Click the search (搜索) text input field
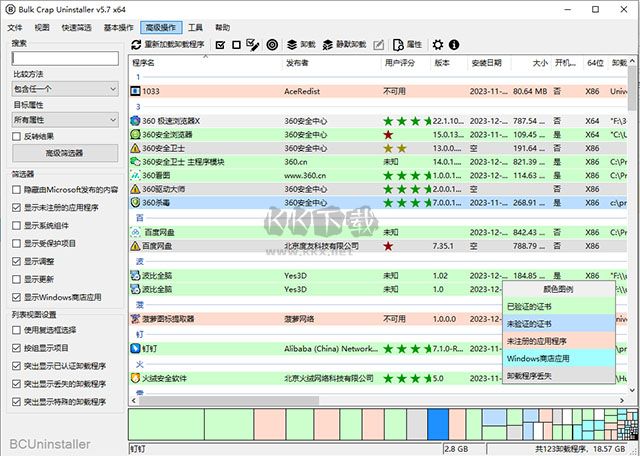The width and height of the screenshot is (640, 456). click(65, 59)
